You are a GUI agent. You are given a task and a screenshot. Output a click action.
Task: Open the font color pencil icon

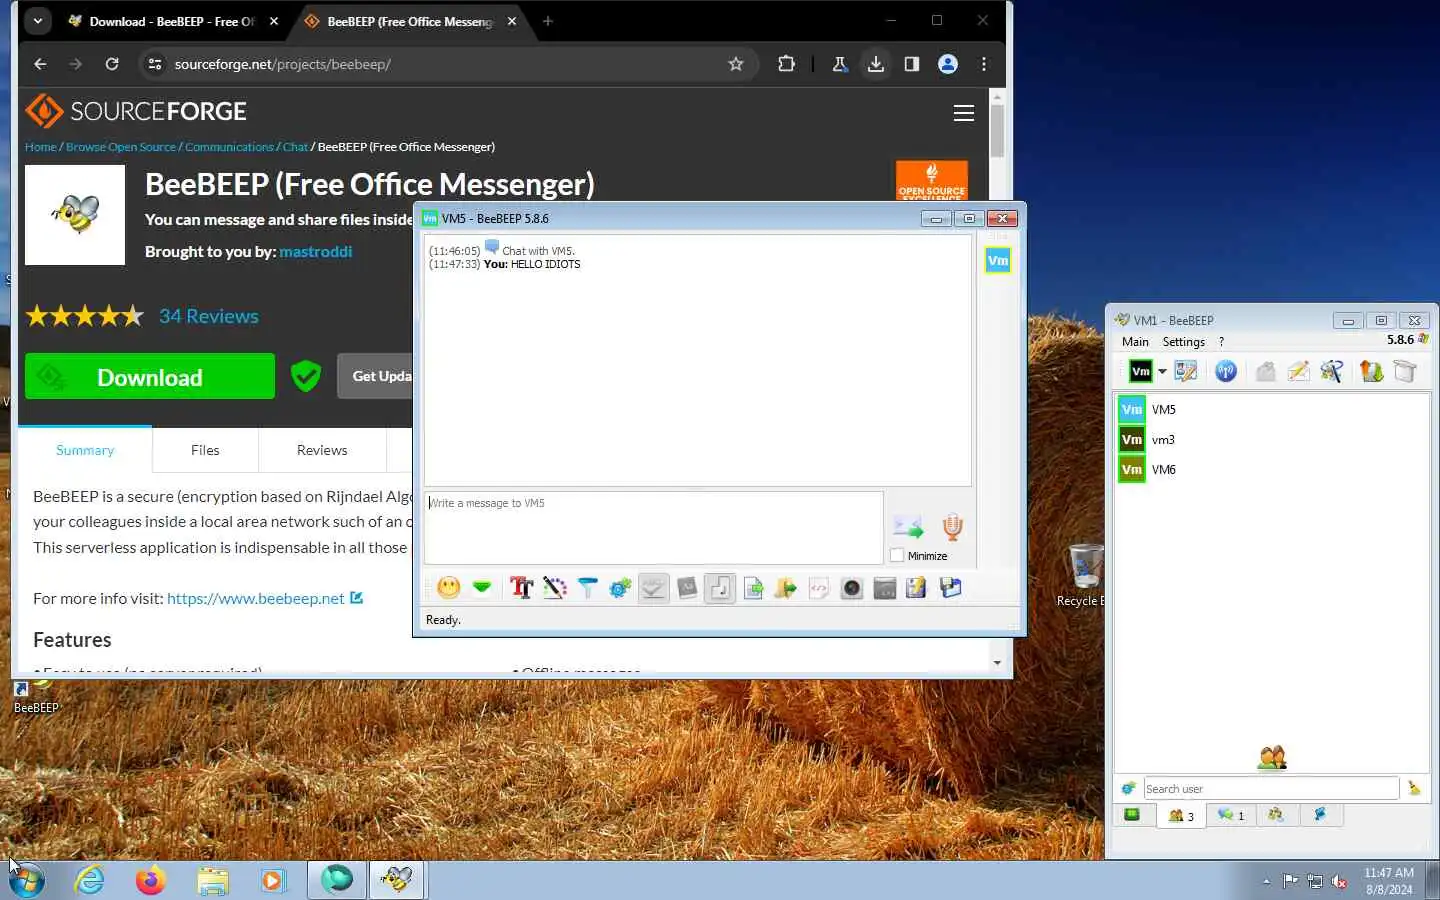555,588
